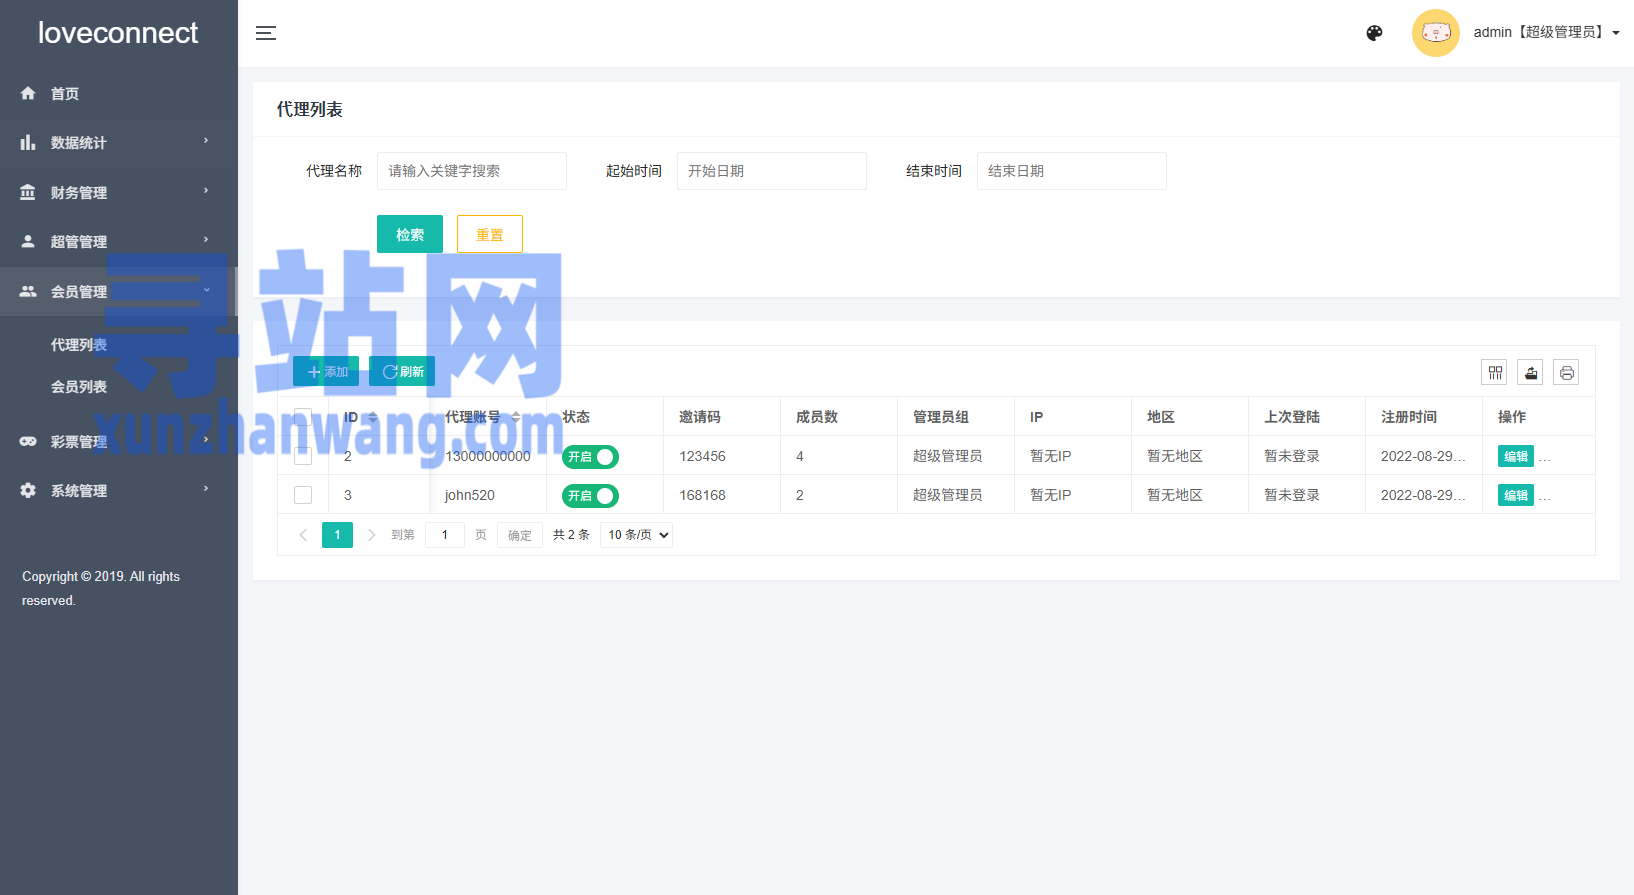Click the 检索 search button

coord(410,235)
